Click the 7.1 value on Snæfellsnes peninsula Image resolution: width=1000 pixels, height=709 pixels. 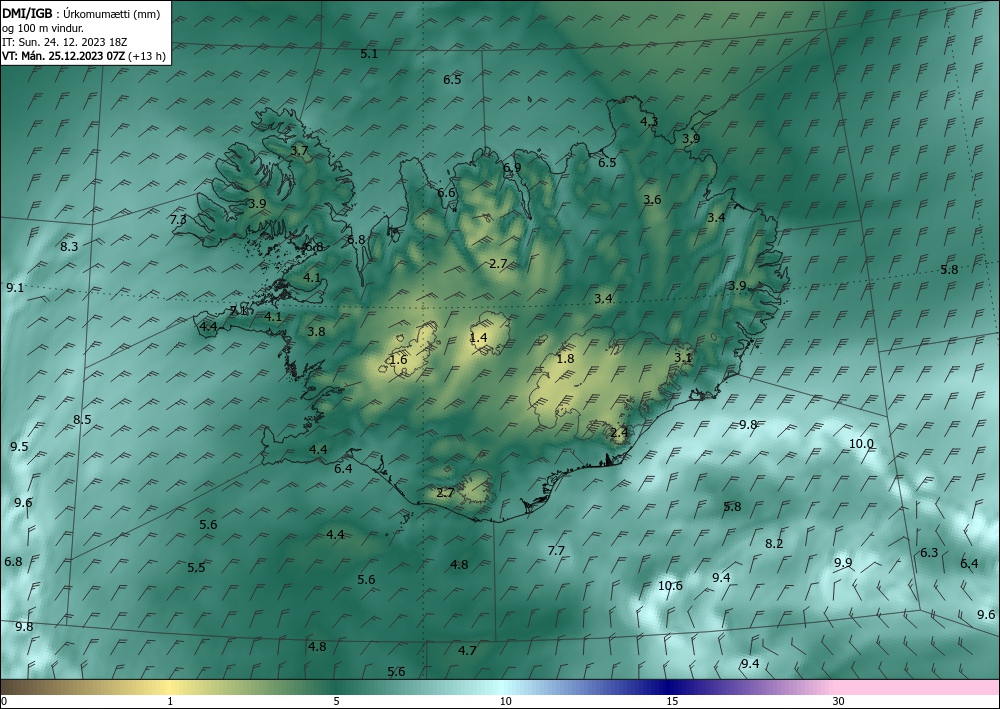239,311
